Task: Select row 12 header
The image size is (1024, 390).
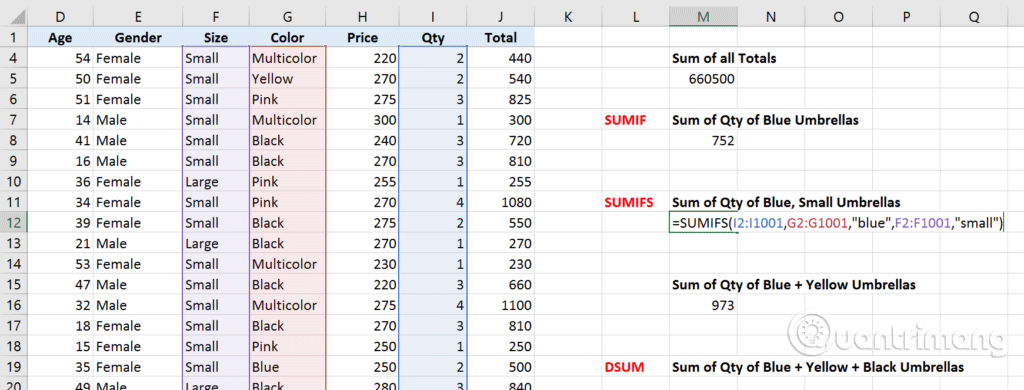Action: (14, 223)
